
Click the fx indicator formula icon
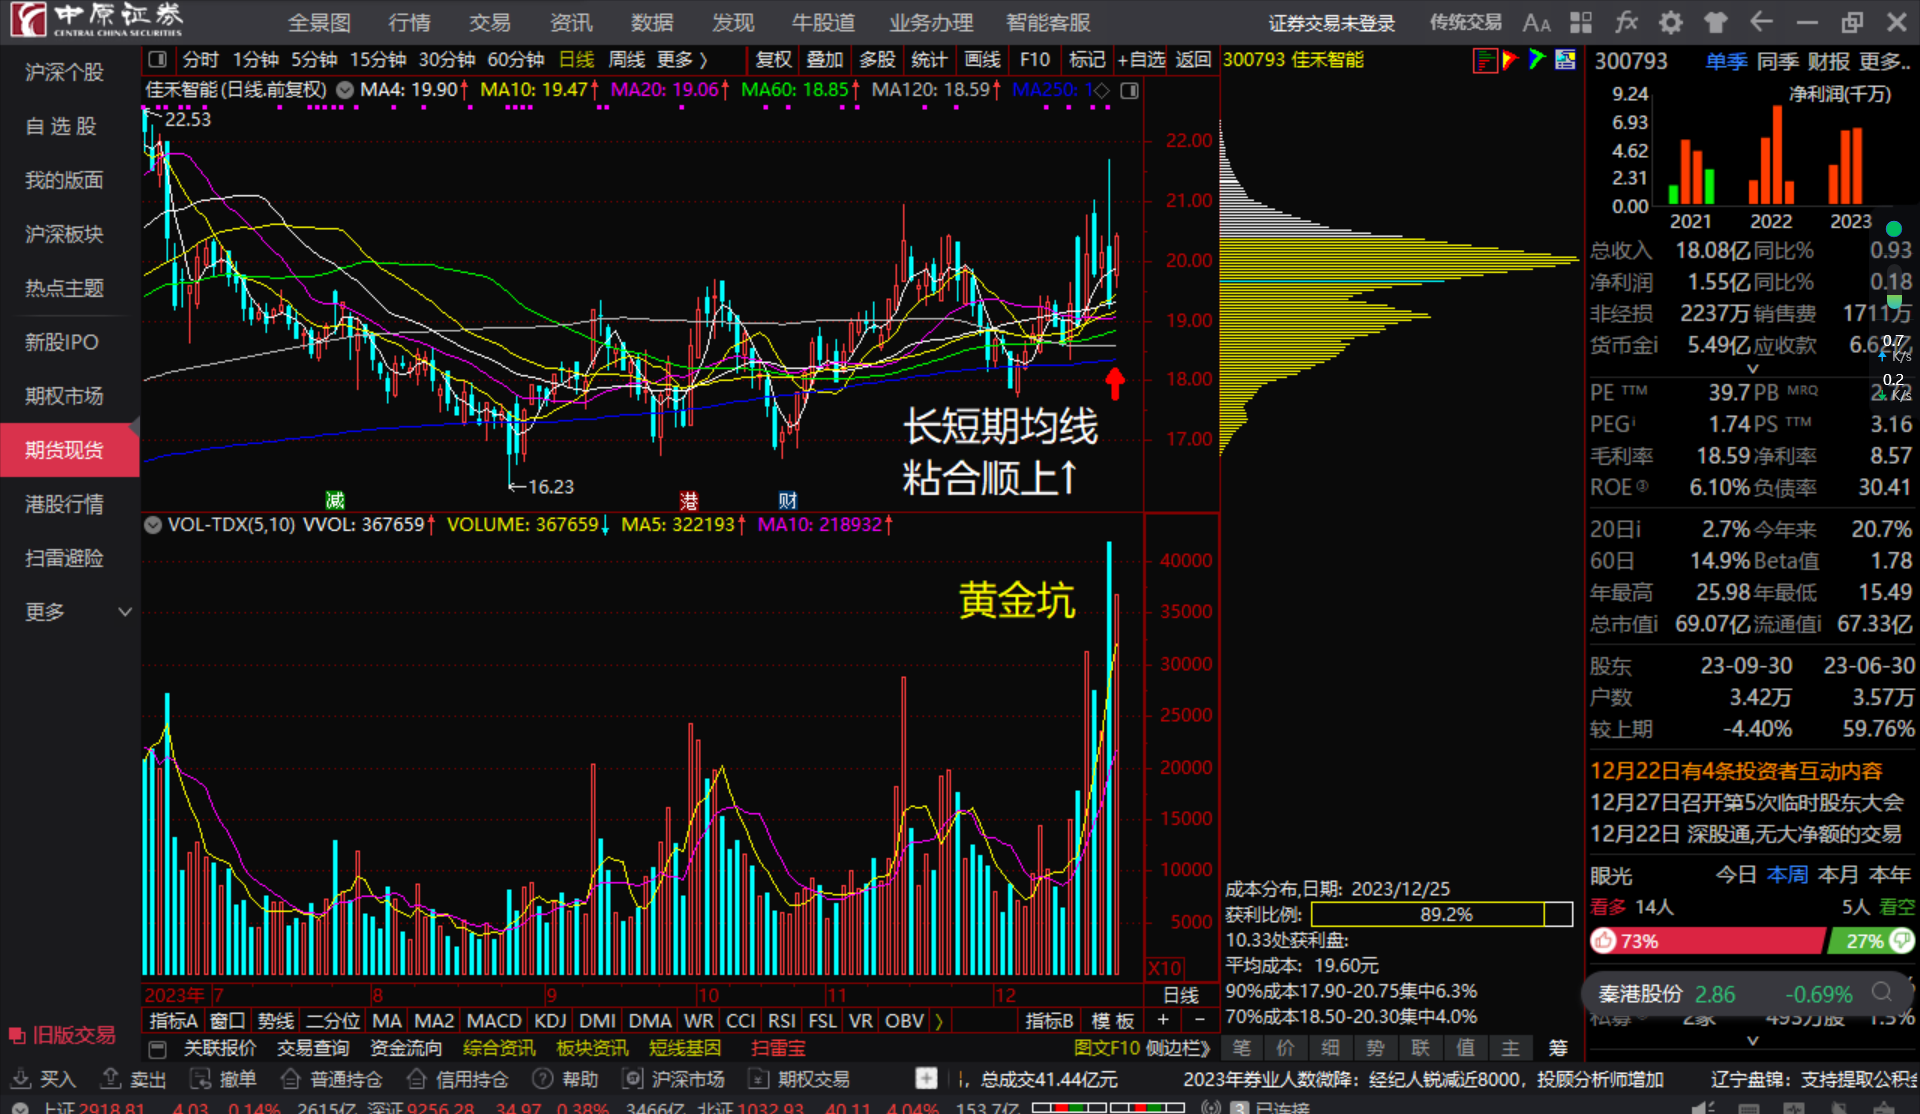[x=1626, y=21]
